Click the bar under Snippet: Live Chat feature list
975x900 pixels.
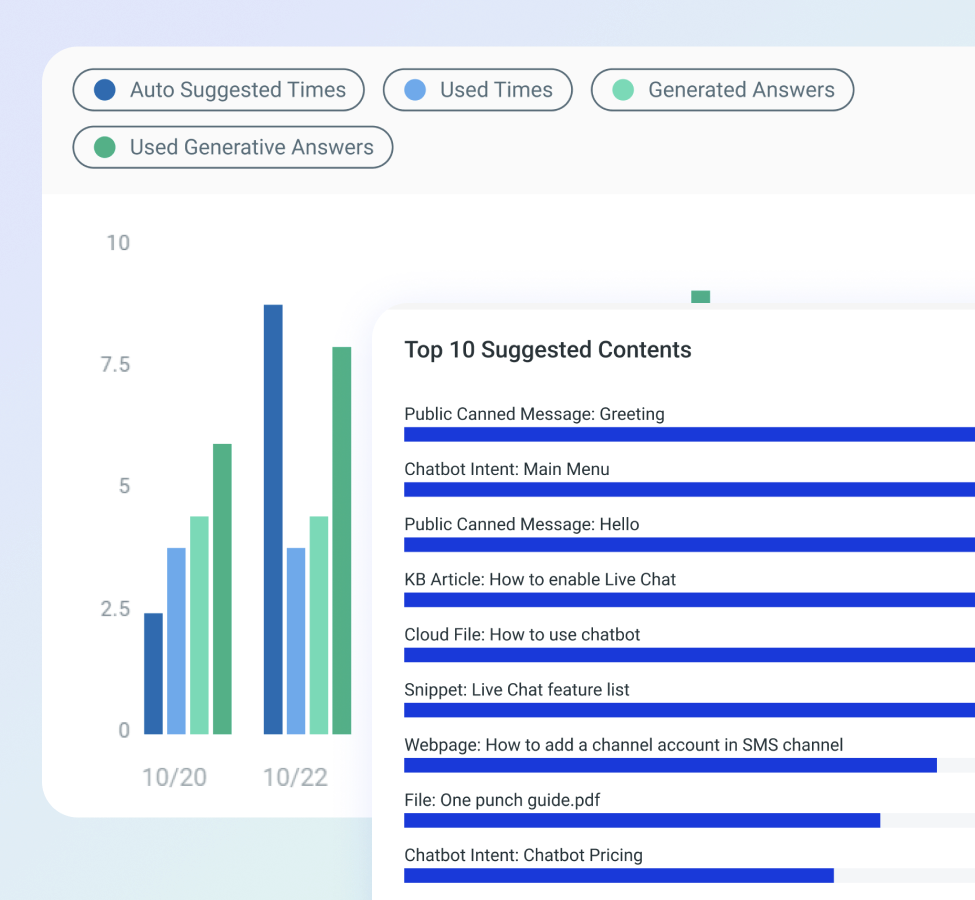point(690,710)
